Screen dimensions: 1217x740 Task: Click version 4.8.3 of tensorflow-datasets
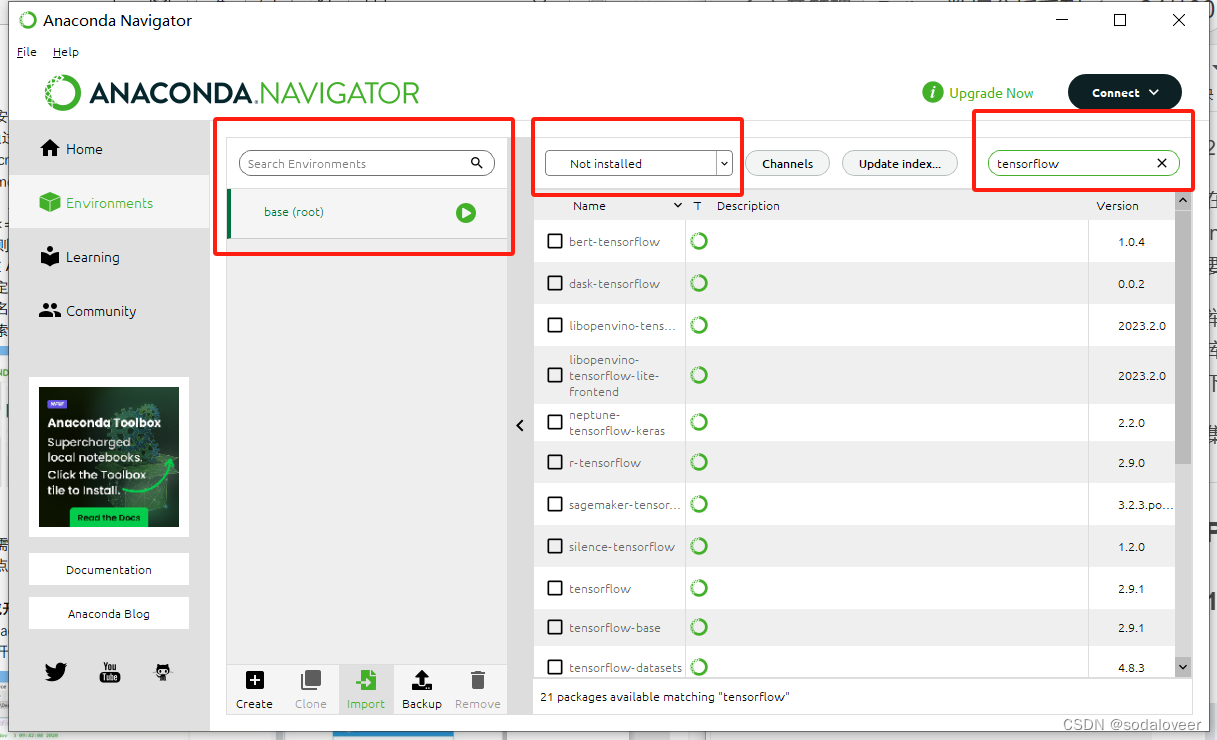[x=1132, y=667]
